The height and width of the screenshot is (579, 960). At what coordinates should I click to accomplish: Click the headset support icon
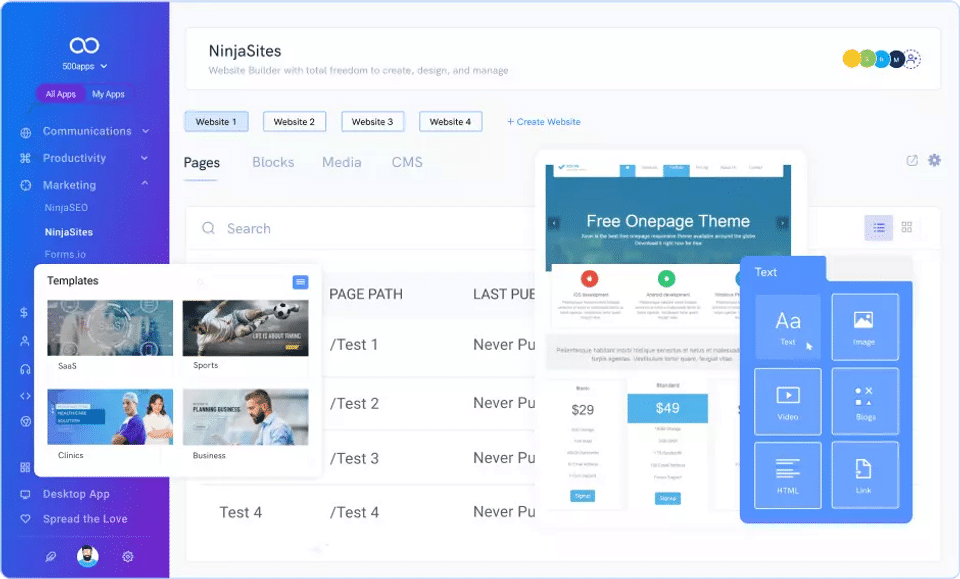coord(25,369)
